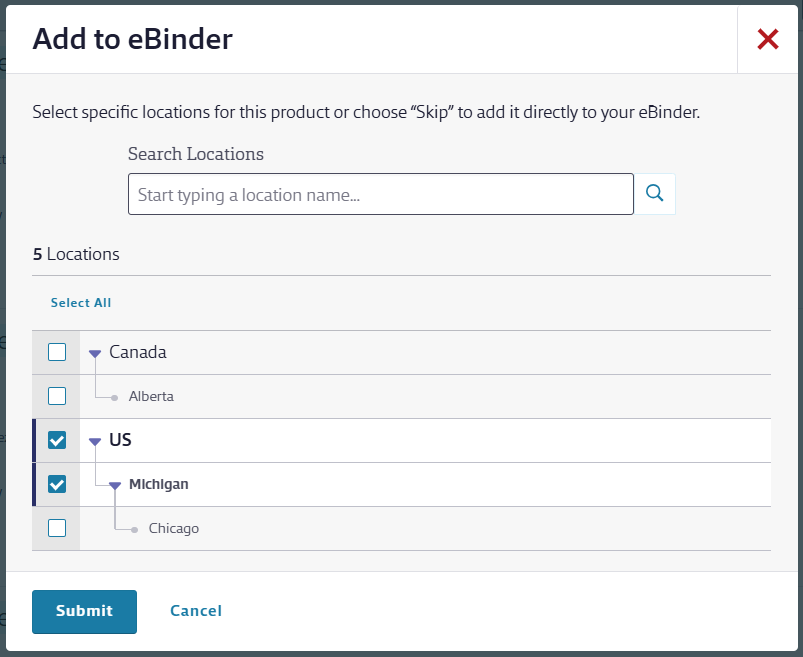
Task: Click the search magnifier icon
Action: [654, 194]
